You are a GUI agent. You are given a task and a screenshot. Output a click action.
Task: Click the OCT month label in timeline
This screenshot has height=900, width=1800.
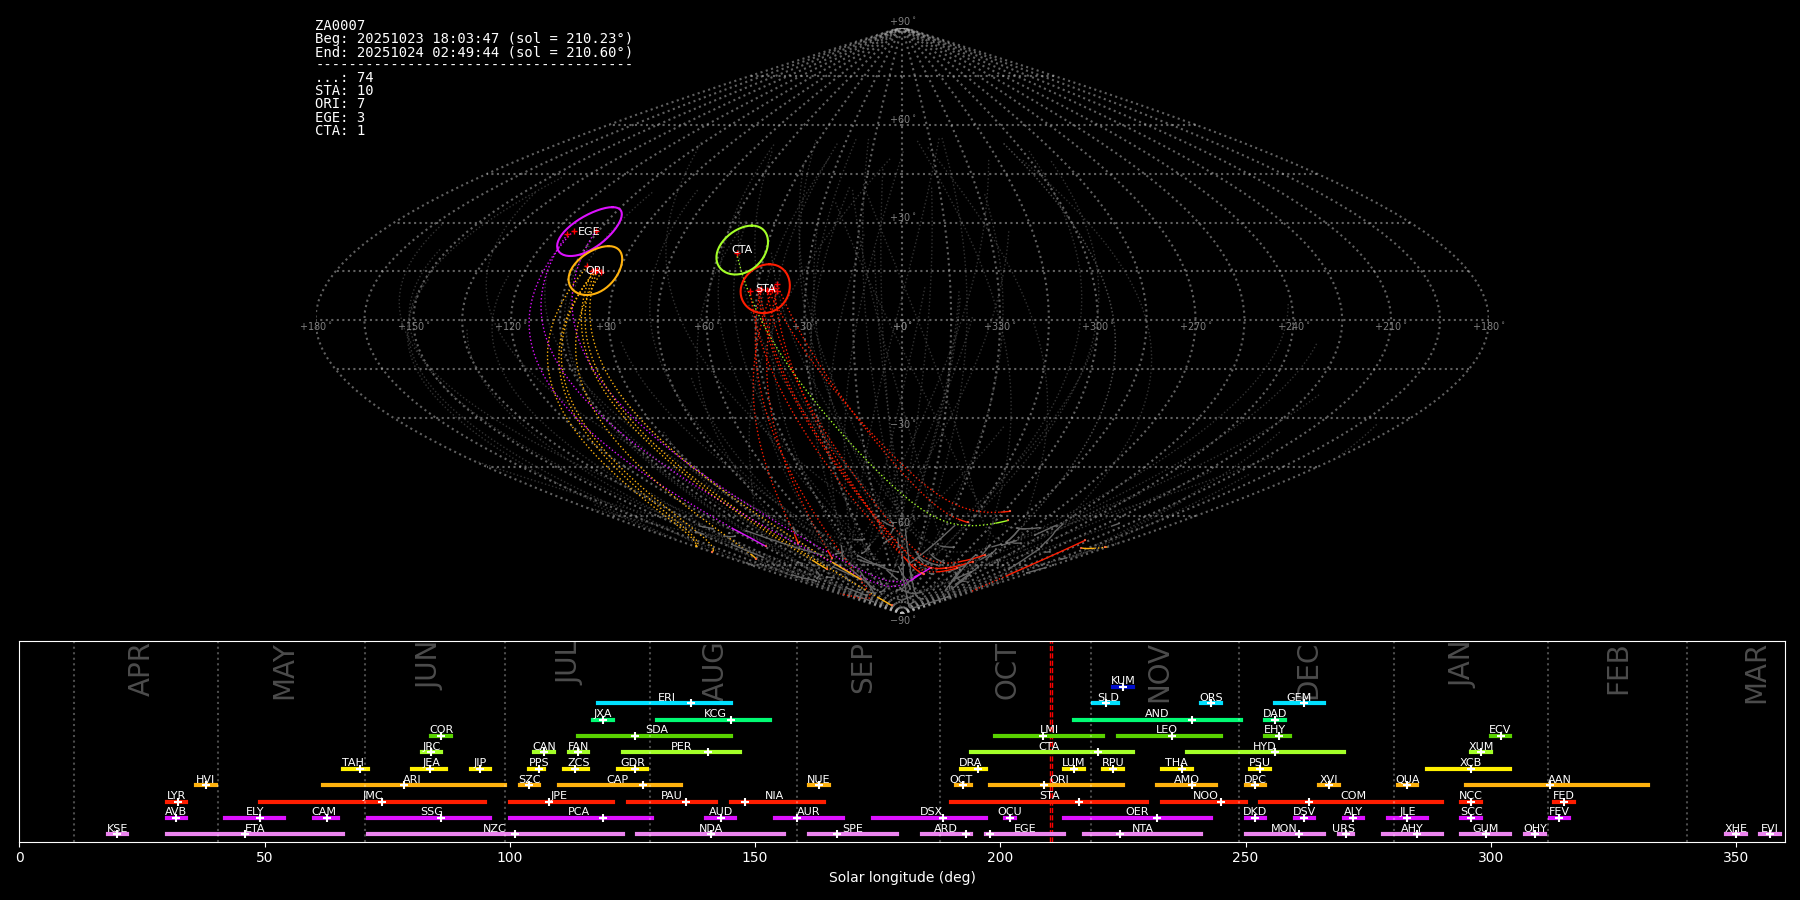[x=1006, y=672]
